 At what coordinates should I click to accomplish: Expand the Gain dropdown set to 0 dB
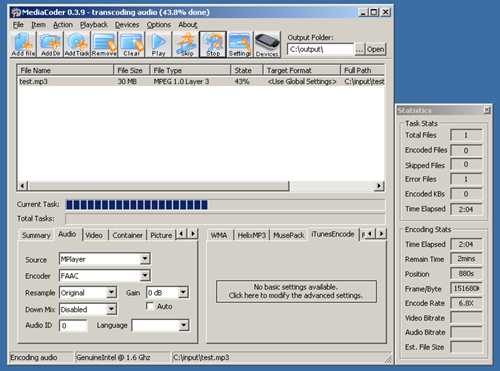tap(183, 292)
